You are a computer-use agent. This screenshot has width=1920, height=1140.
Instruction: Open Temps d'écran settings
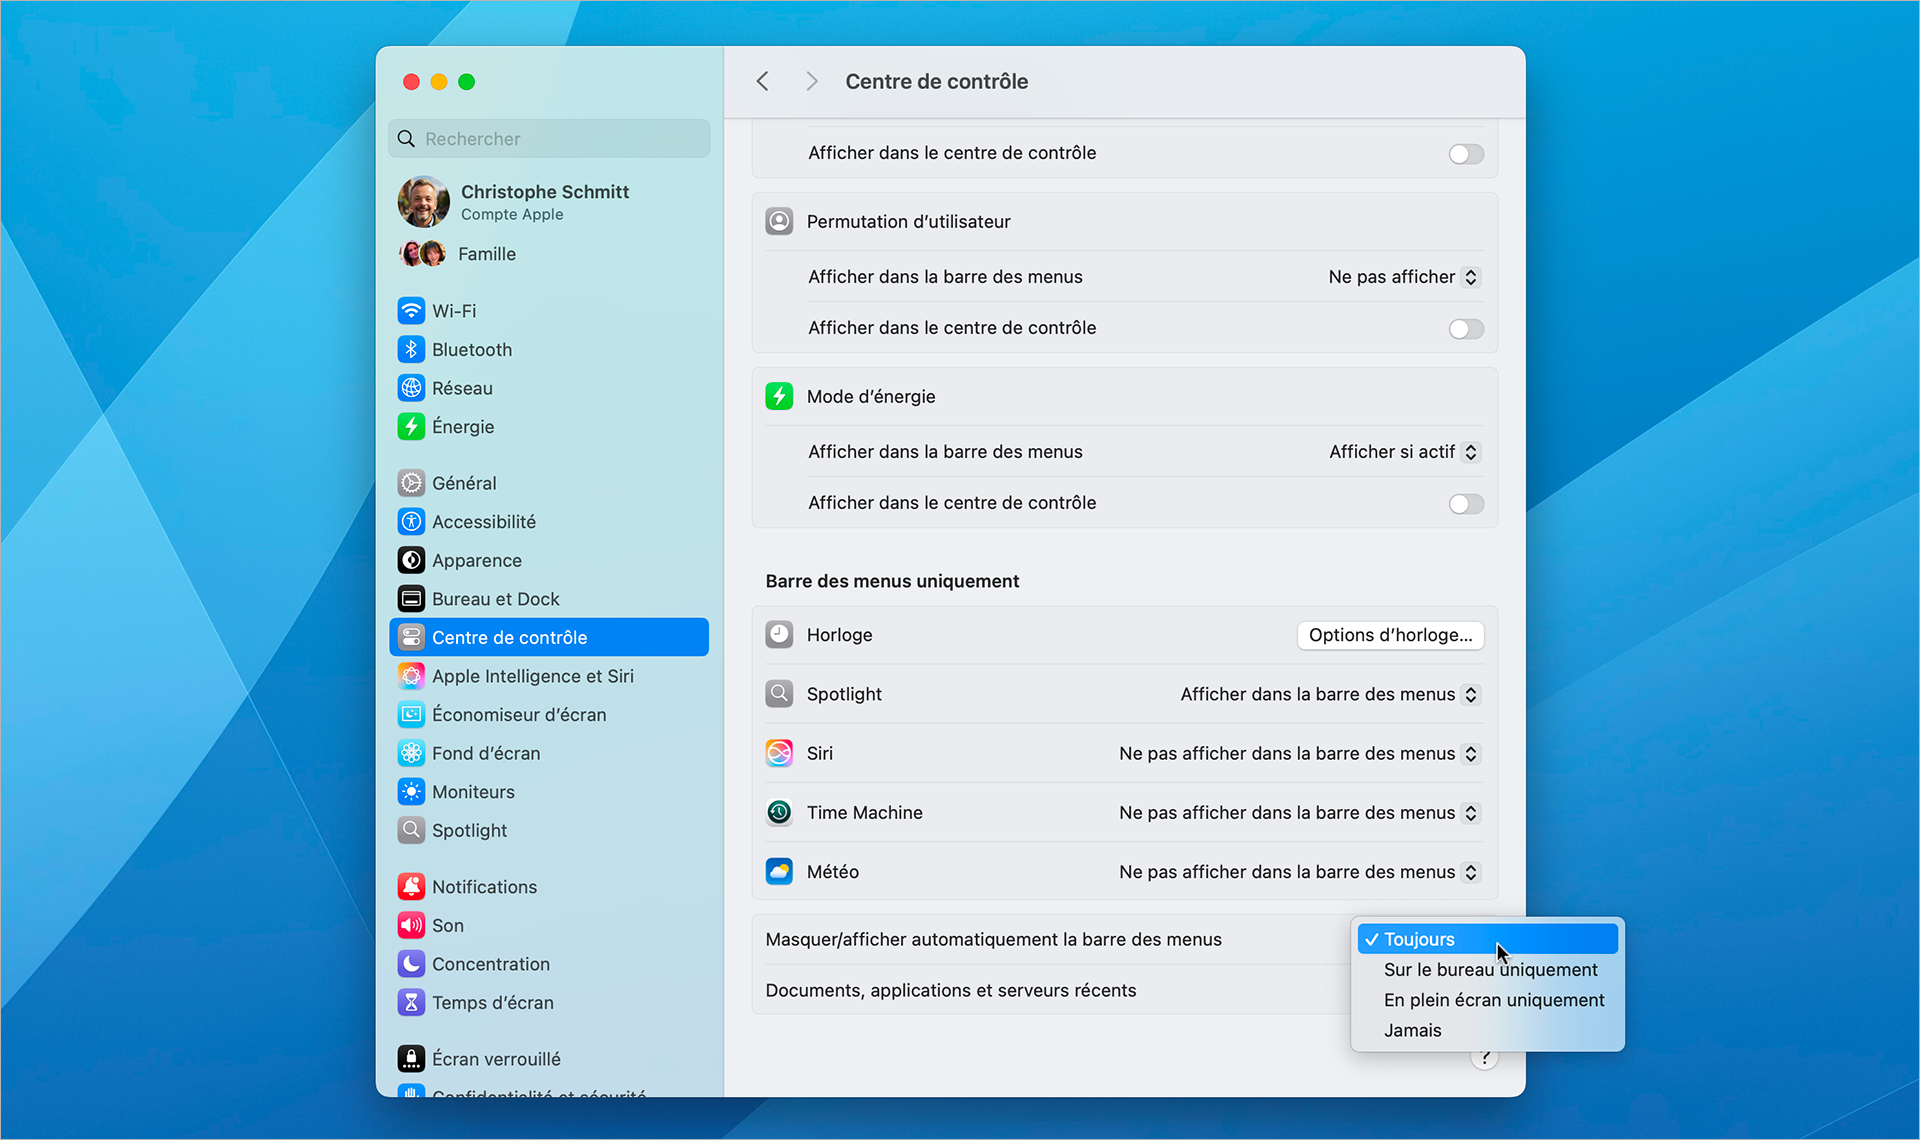point(493,1002)
